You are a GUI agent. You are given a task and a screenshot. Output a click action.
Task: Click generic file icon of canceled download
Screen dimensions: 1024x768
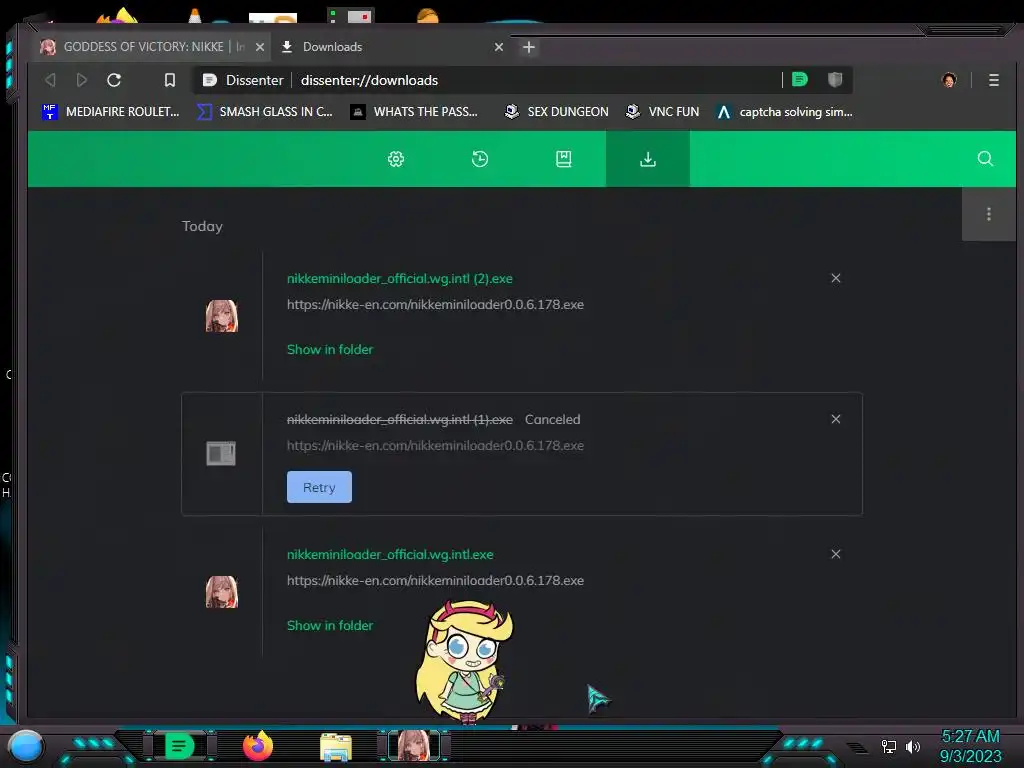click(x=221, y=453)
